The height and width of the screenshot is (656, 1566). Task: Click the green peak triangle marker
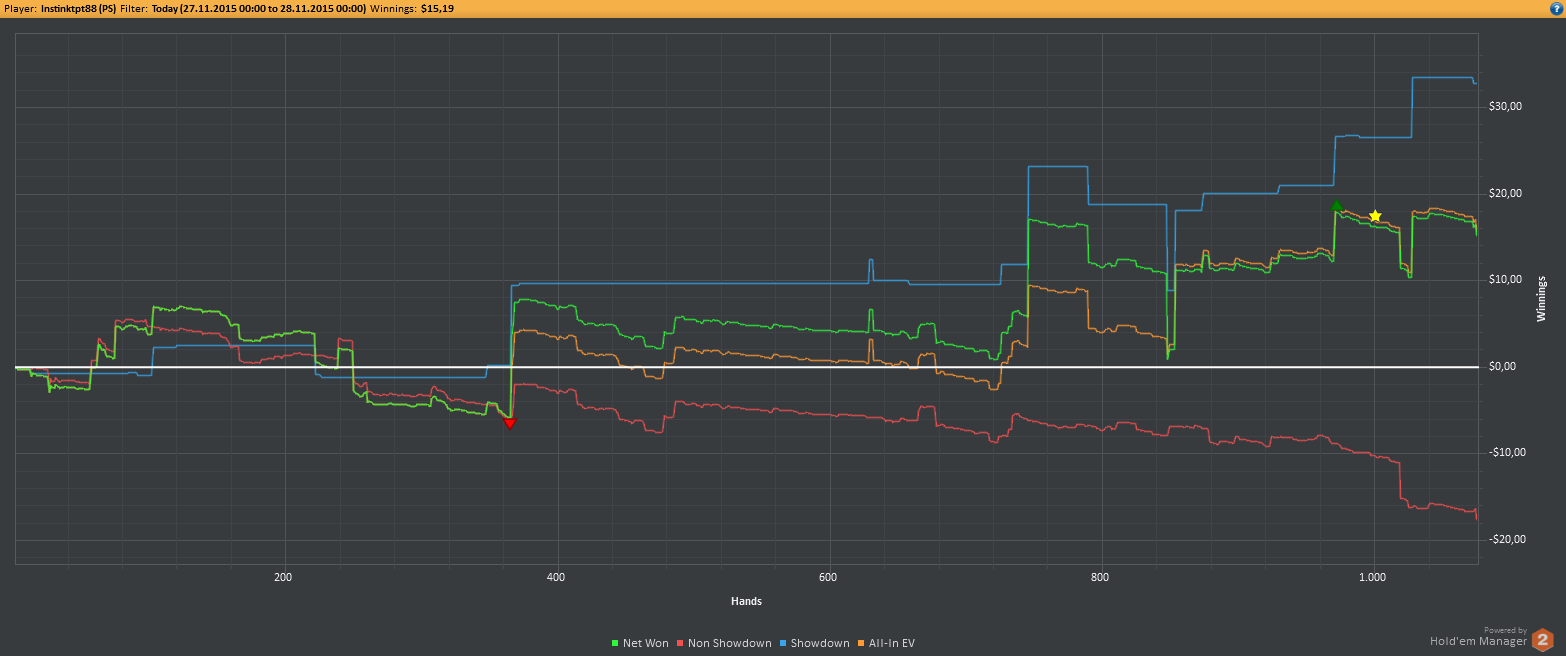click(1337, 205)
